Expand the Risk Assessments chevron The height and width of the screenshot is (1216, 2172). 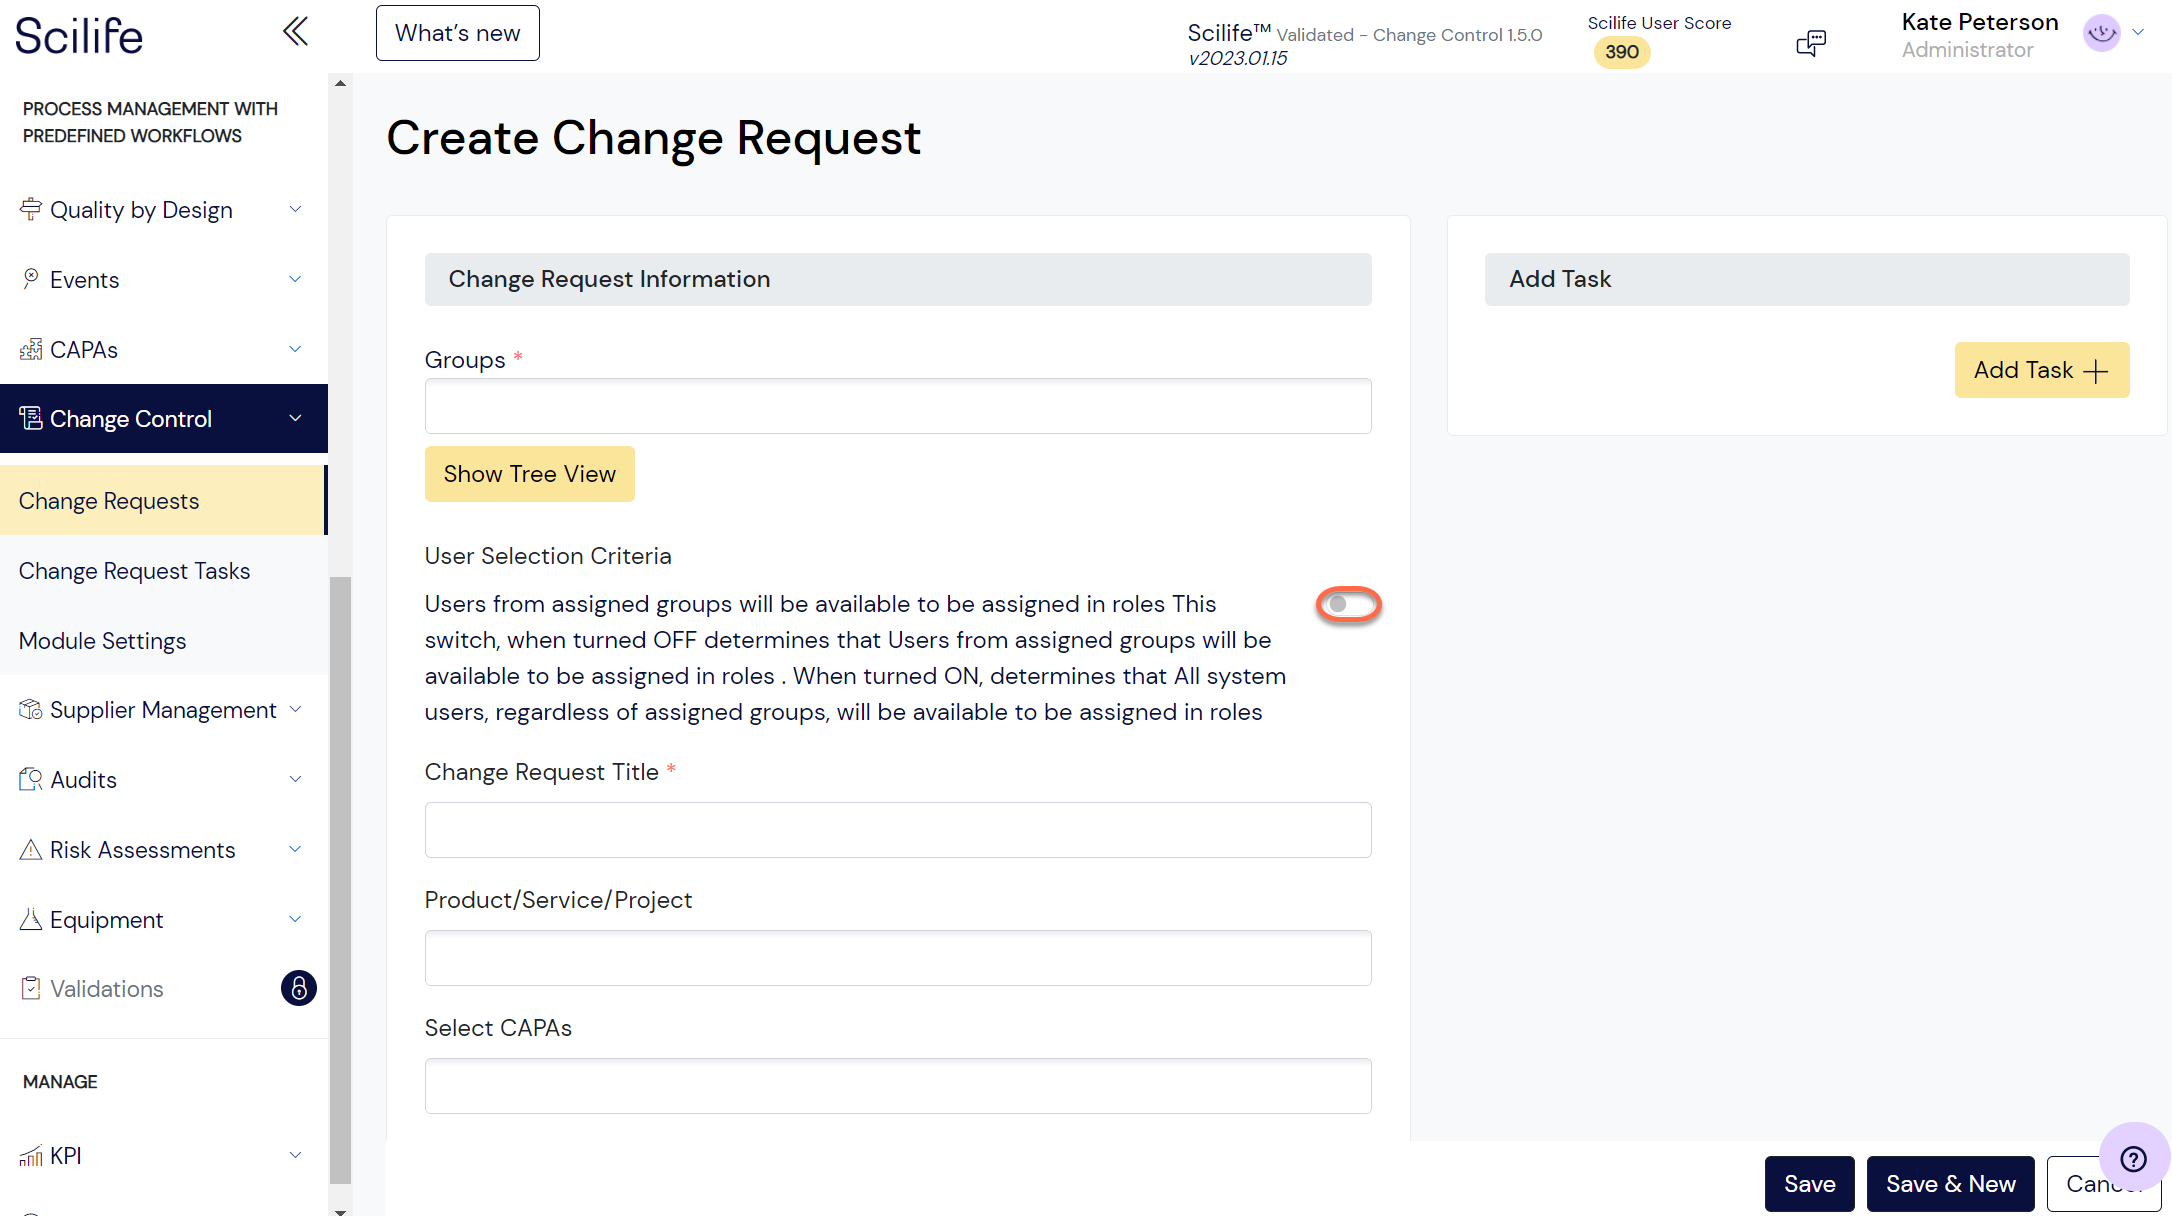coord(295,849)
